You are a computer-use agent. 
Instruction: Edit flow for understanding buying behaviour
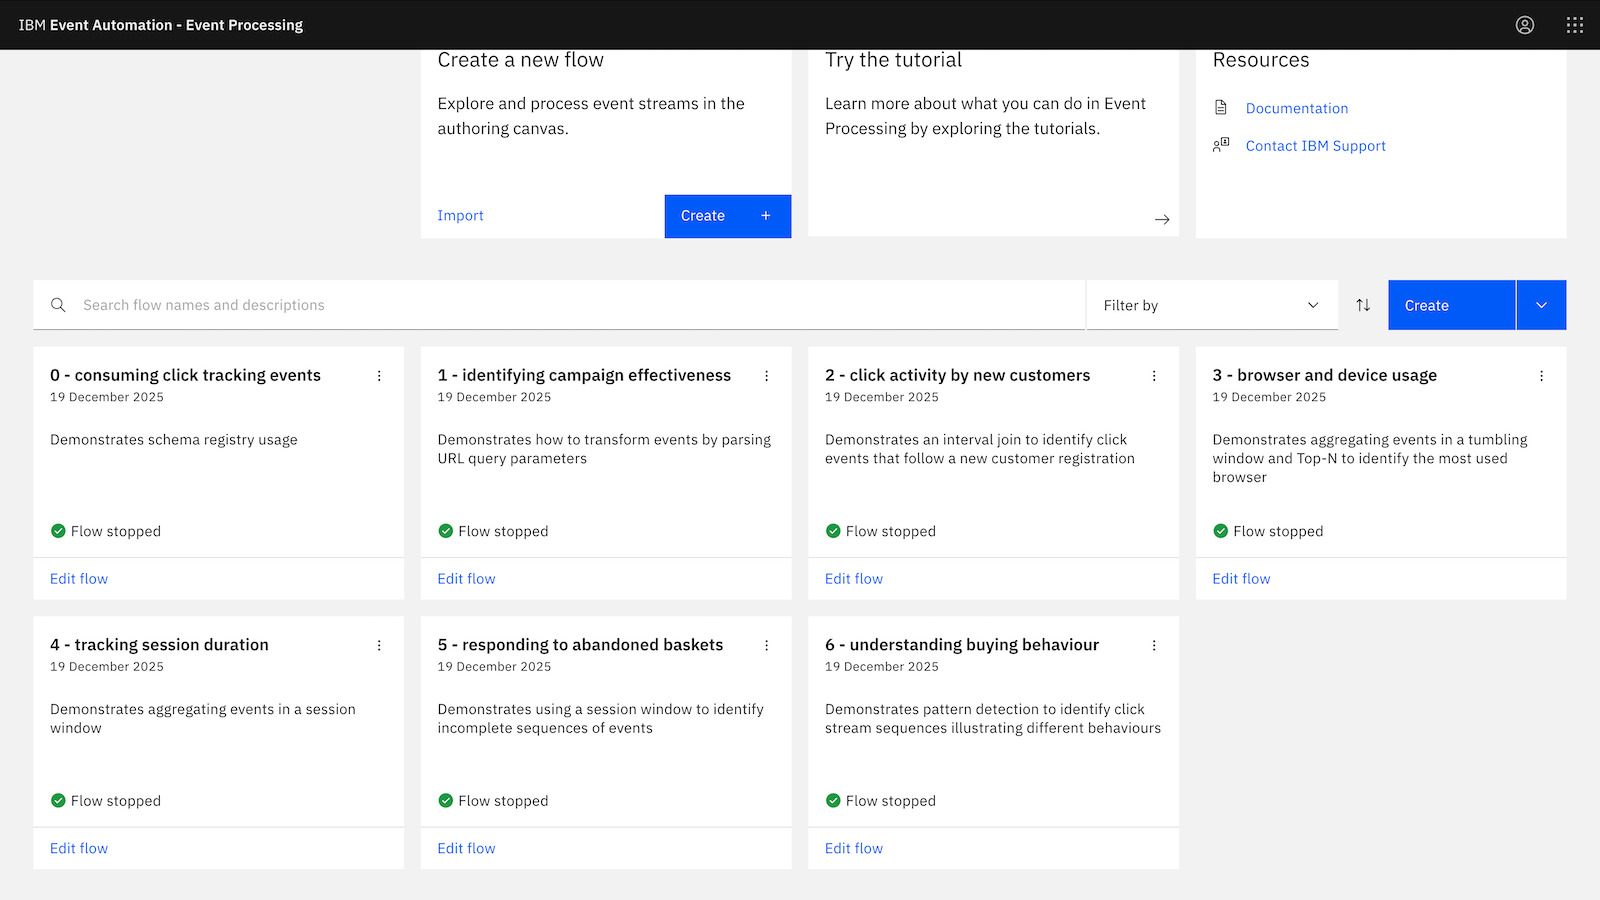click(x=853, y=848)
